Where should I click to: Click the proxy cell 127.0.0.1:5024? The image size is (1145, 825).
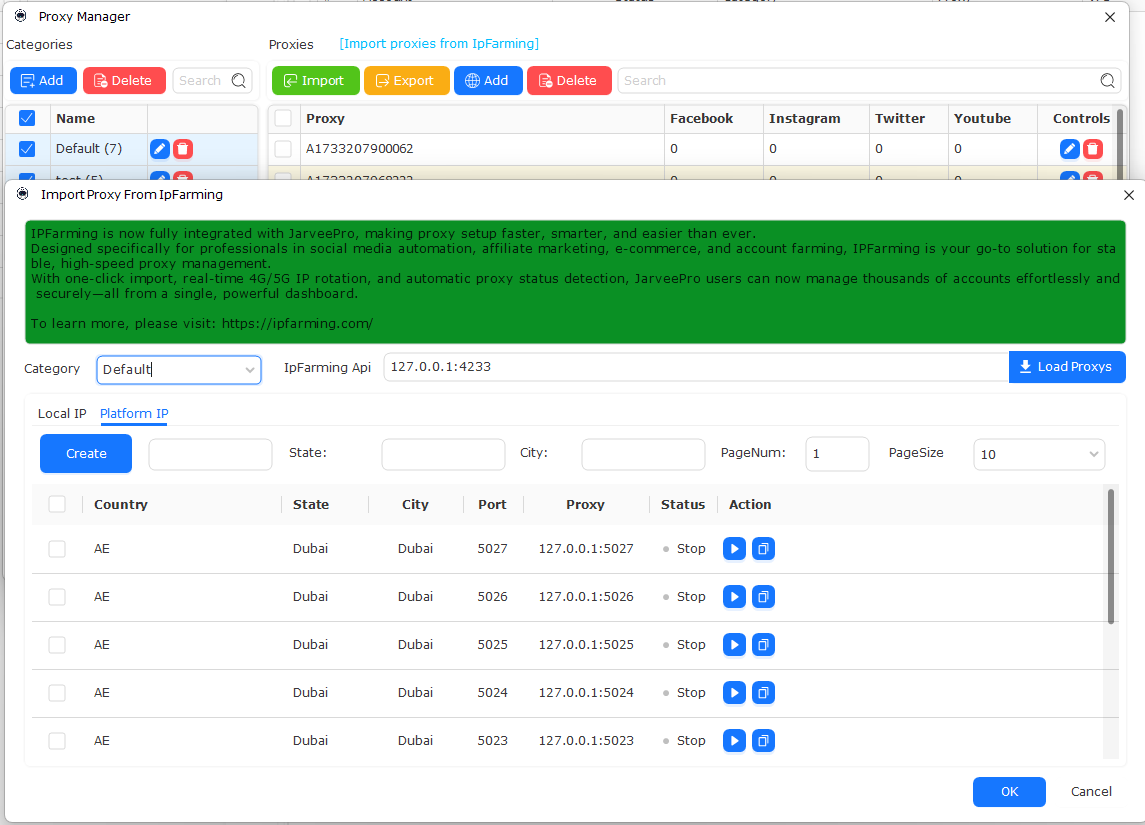[x=586, y=693]
